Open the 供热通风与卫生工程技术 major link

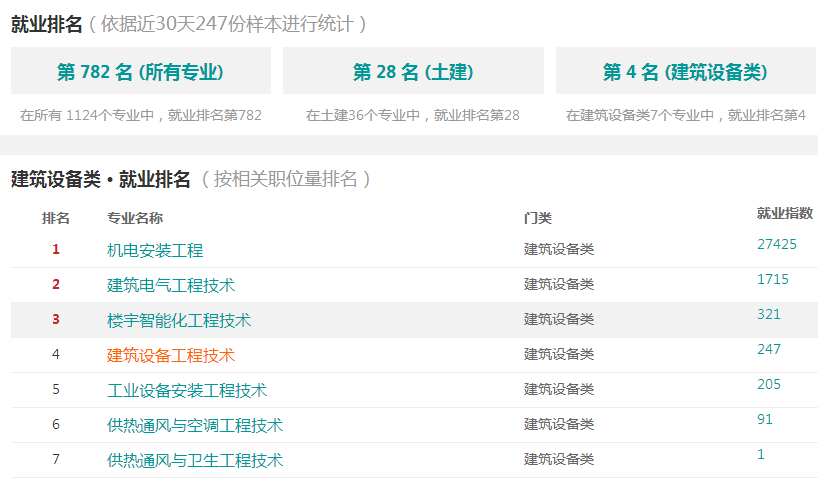(x=195, y=460)
